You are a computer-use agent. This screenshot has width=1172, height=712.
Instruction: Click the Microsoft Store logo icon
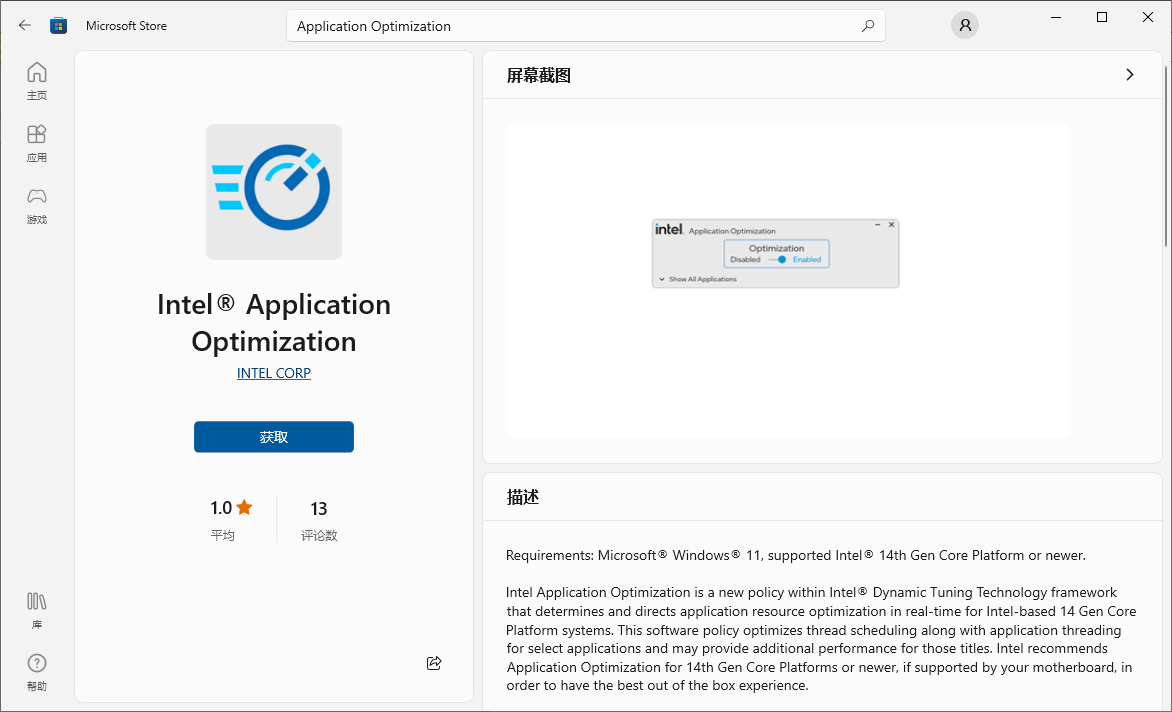[x=58, y=25]
